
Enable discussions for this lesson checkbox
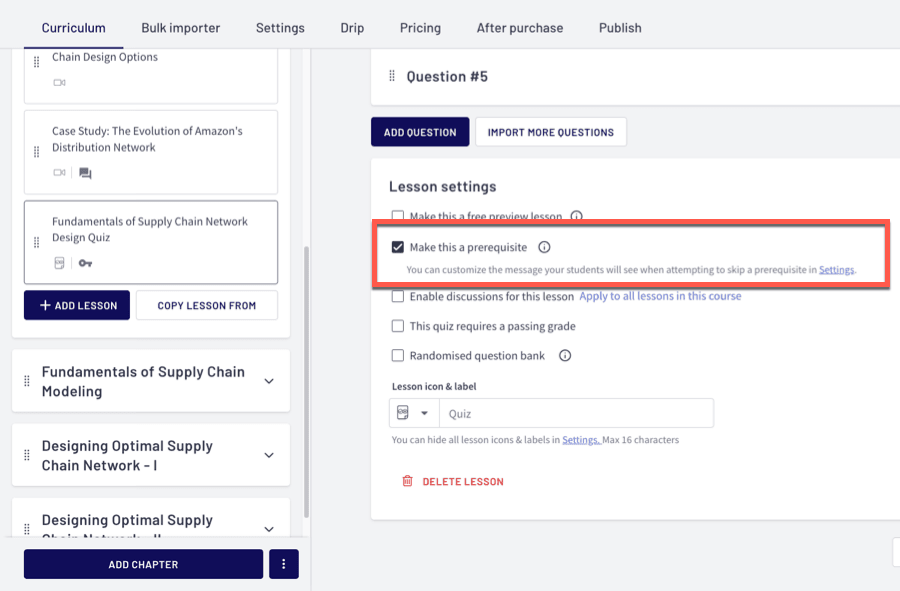click(398, 296)
